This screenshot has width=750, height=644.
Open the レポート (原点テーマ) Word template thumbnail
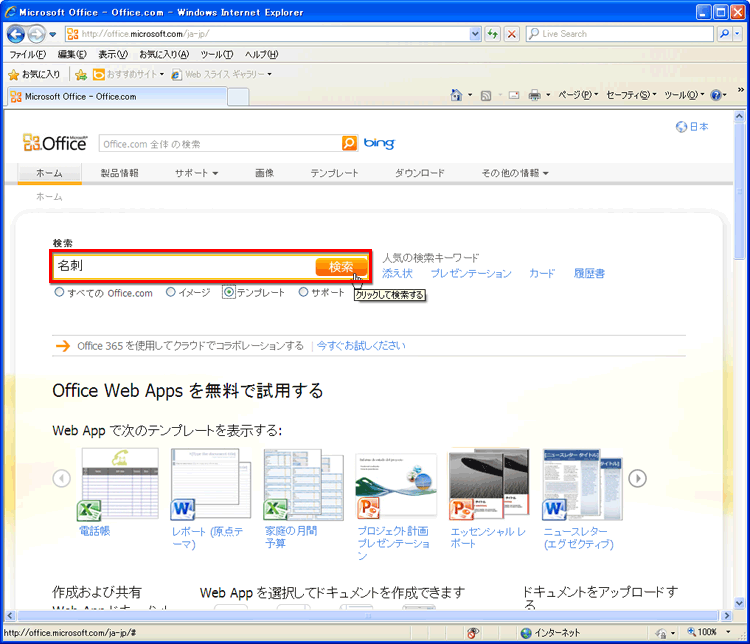[x=210, y=485]
